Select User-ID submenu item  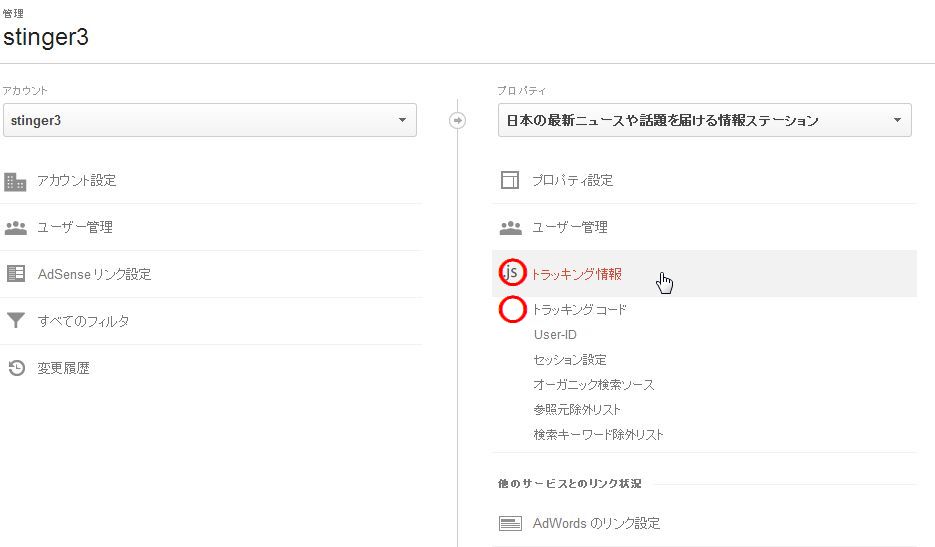click(x=555, y=335)
